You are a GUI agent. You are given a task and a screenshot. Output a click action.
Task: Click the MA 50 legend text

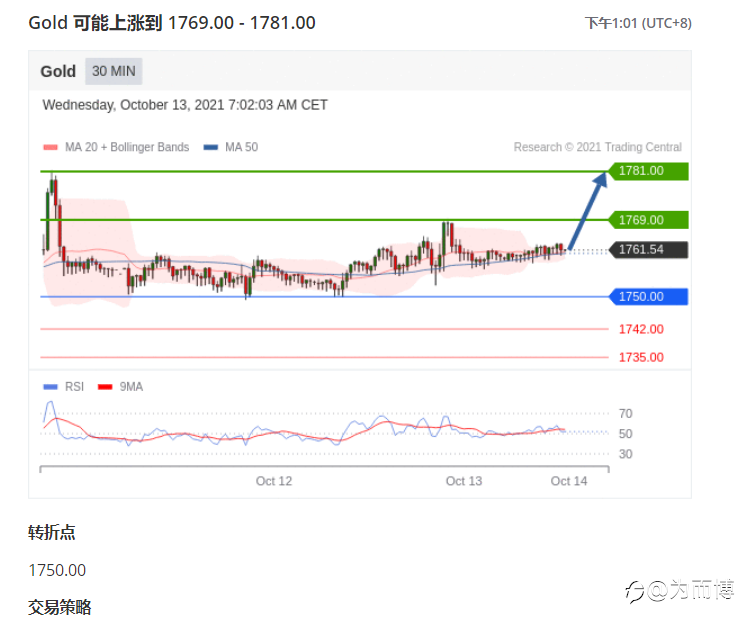tap(242, 147)
